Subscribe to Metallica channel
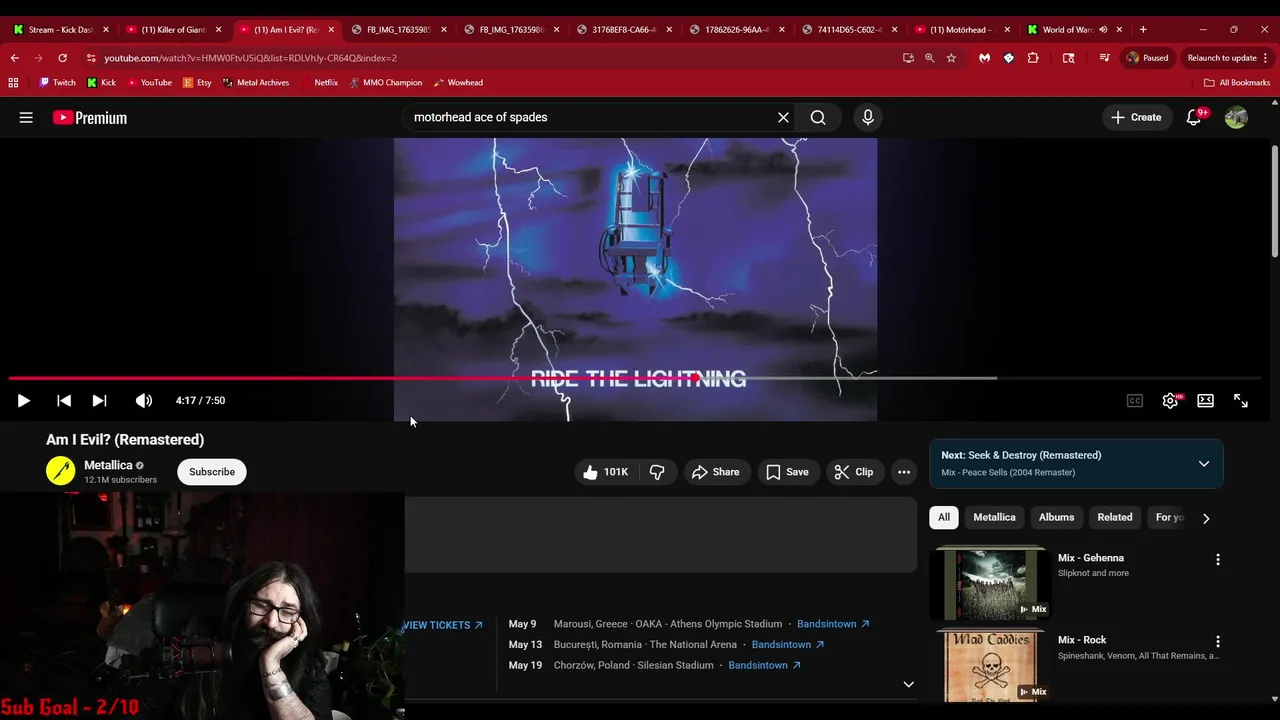Viewport: 1280px width, 720px height. tap(212, 471)
